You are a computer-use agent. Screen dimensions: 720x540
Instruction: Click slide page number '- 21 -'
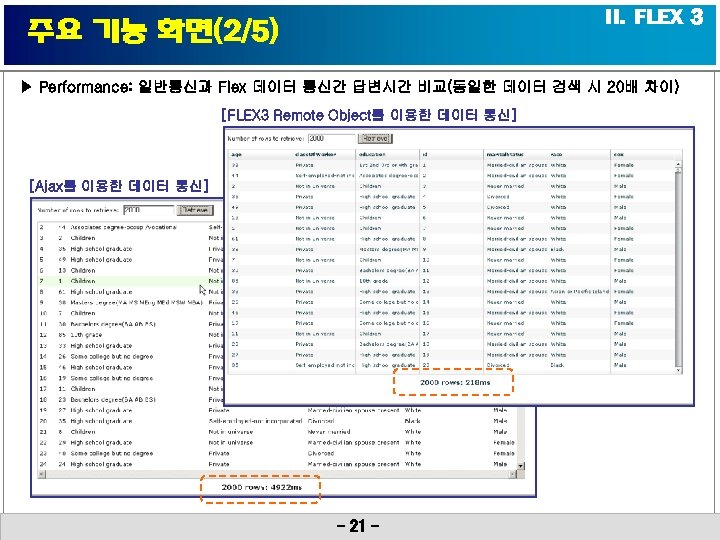358,526
